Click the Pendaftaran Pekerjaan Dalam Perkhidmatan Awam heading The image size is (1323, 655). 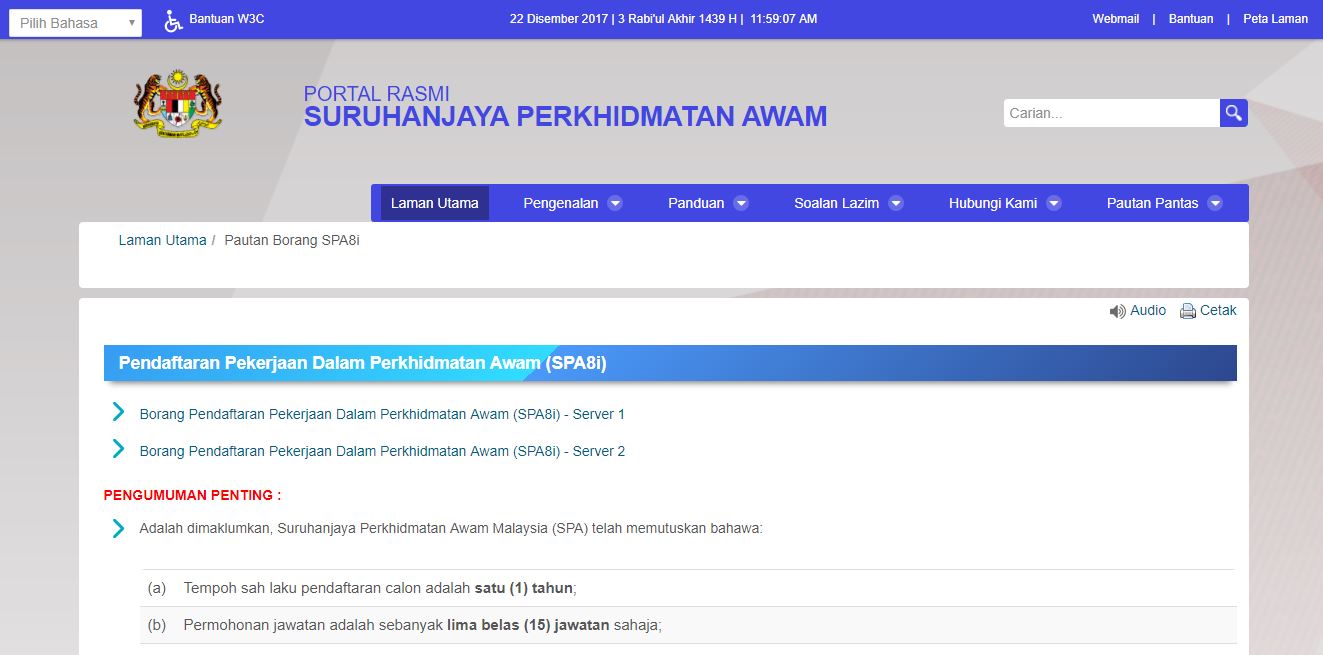tap(363, 363)
